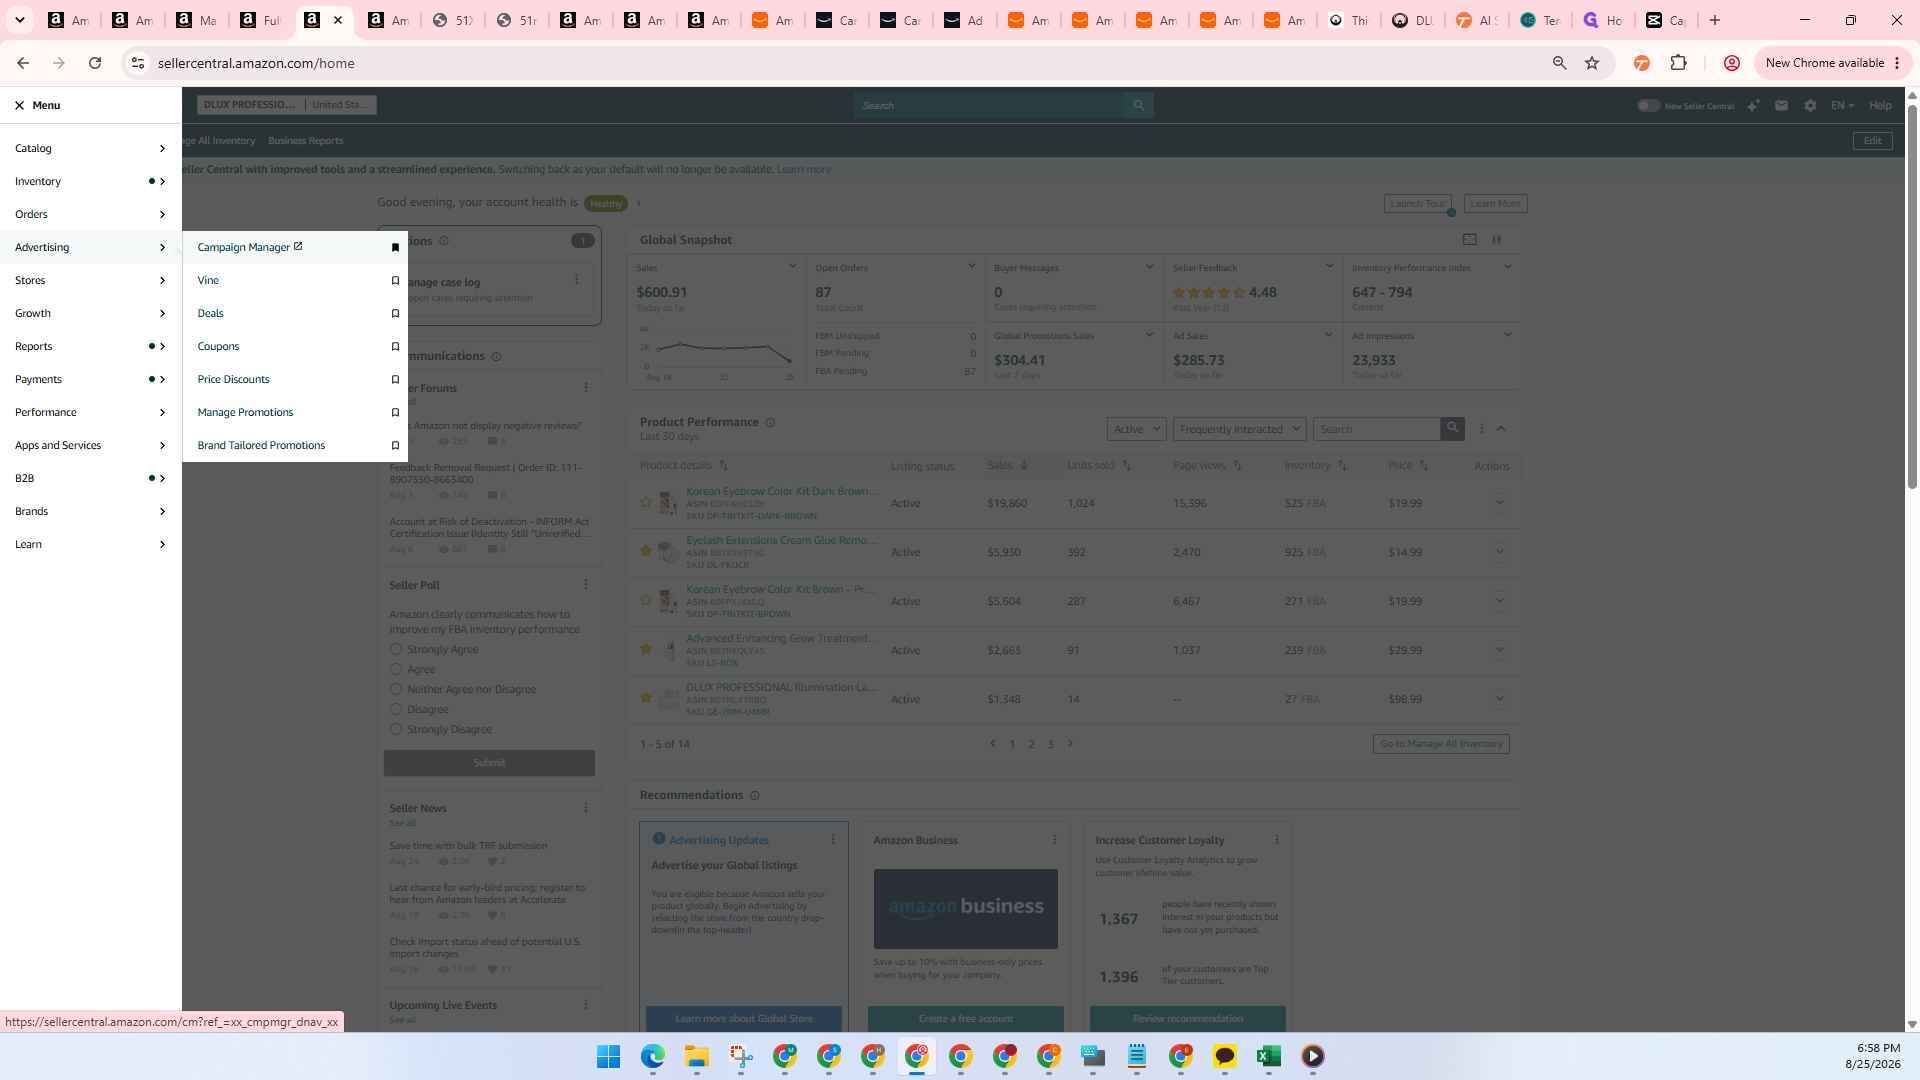Select Strongly Disagree poll option
The width and height of the screenshot is (1920, 1080).
pos(396,729)
